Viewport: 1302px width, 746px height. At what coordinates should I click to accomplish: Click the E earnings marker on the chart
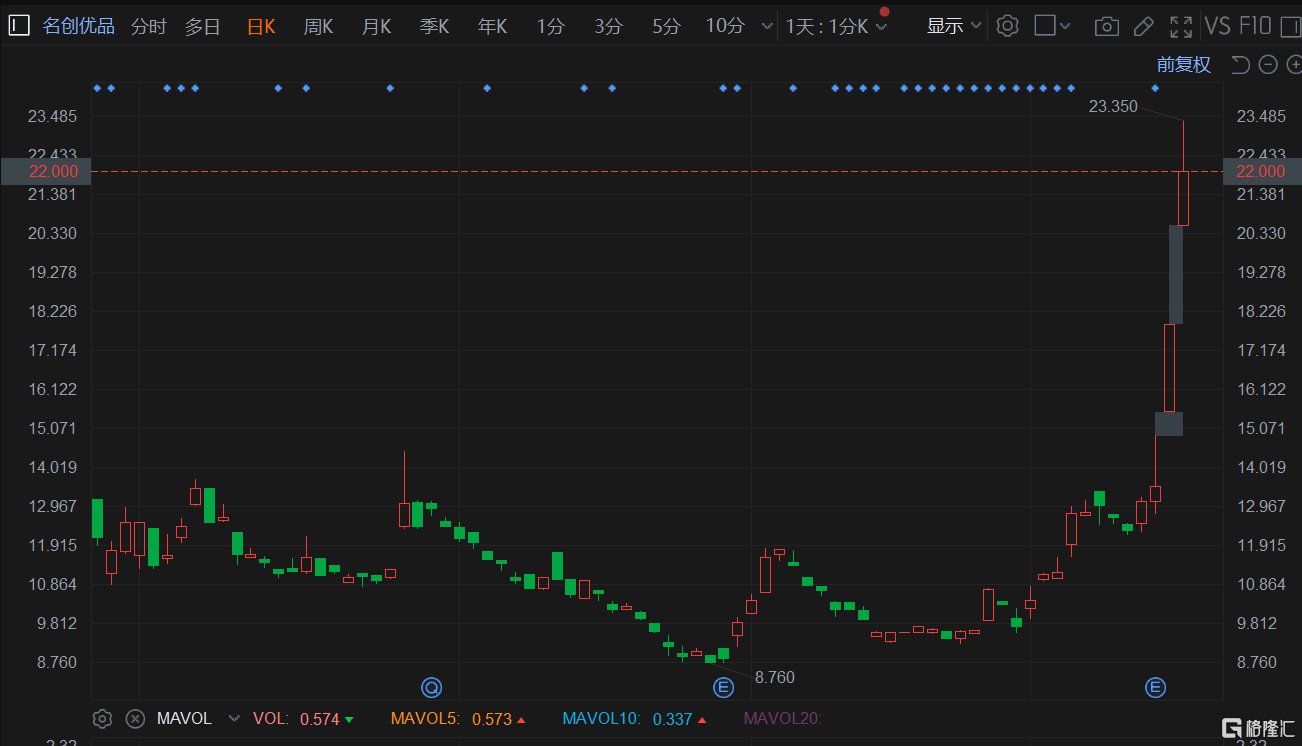pos(723,687)
